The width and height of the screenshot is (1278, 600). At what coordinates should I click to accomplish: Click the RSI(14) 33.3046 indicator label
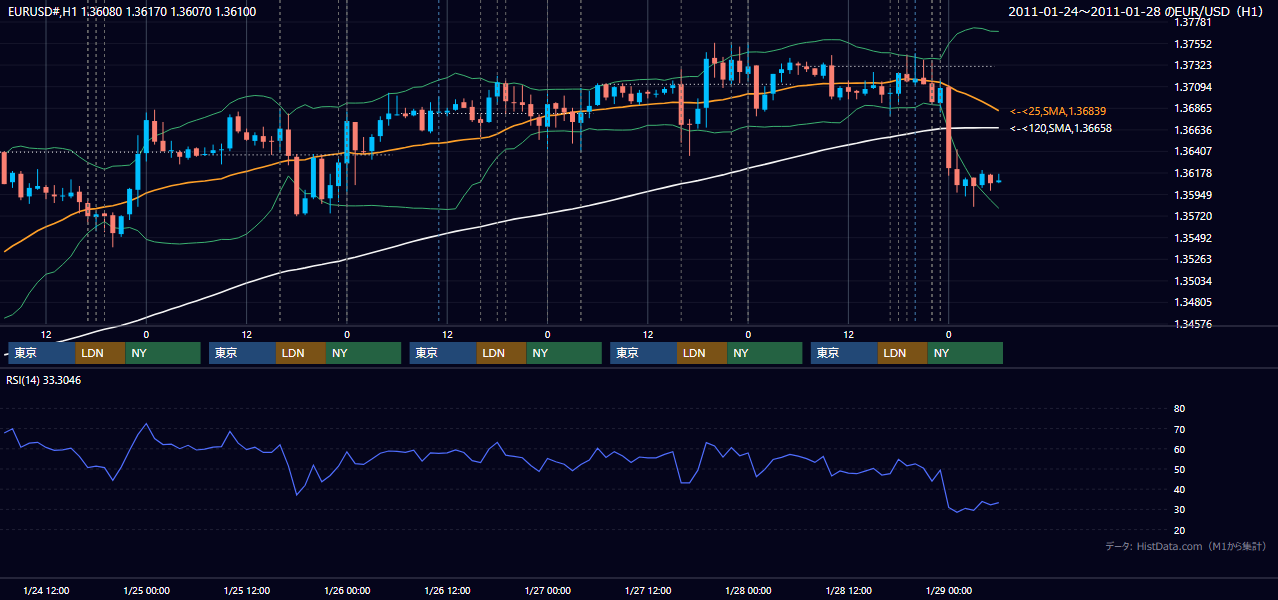[44, 380]
